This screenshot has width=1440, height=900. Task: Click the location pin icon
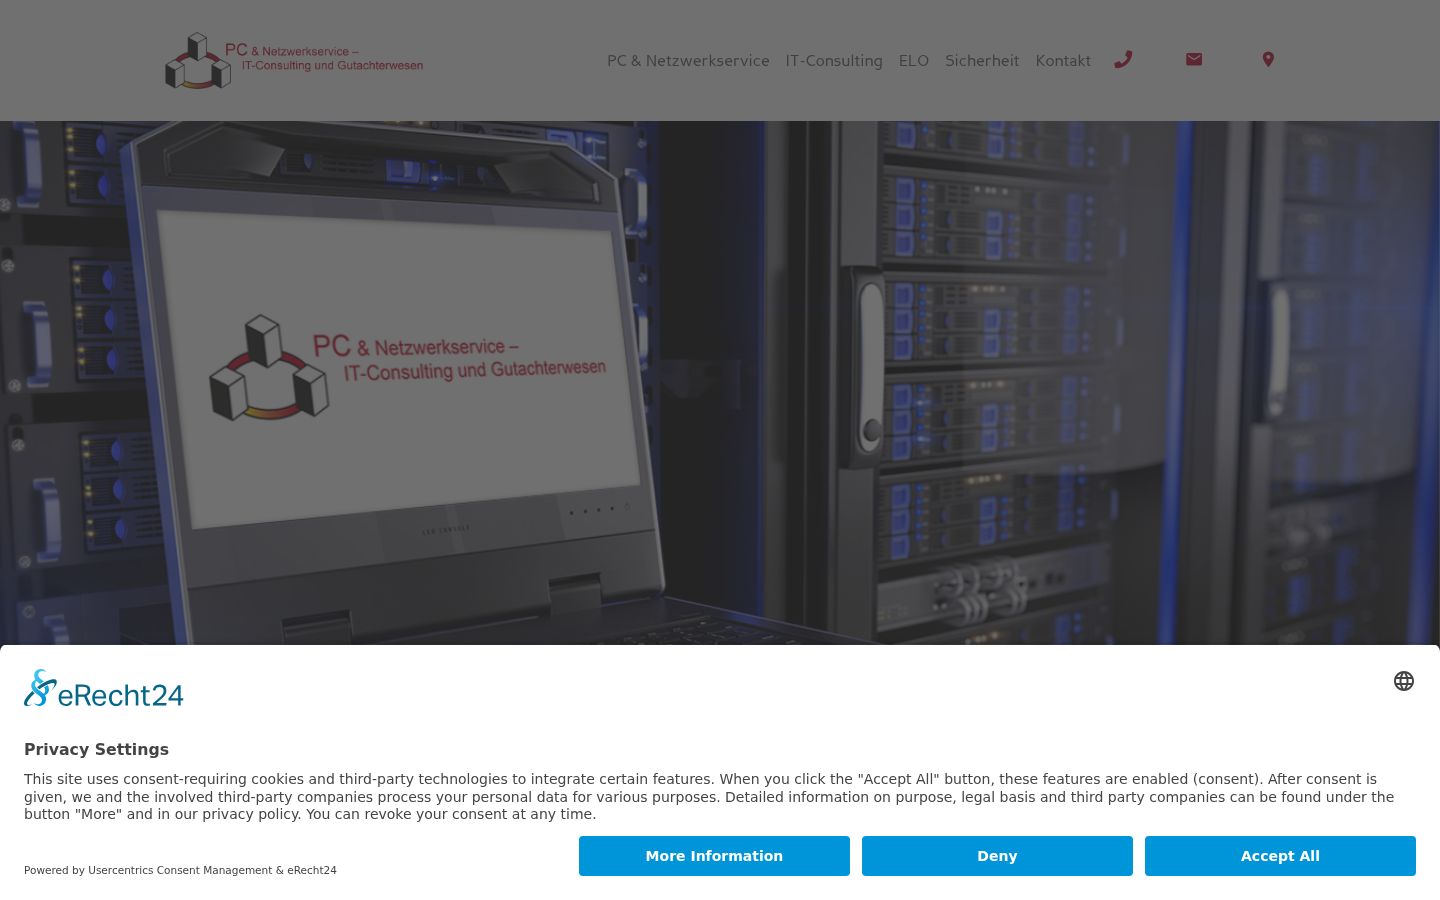[1268, 60]
